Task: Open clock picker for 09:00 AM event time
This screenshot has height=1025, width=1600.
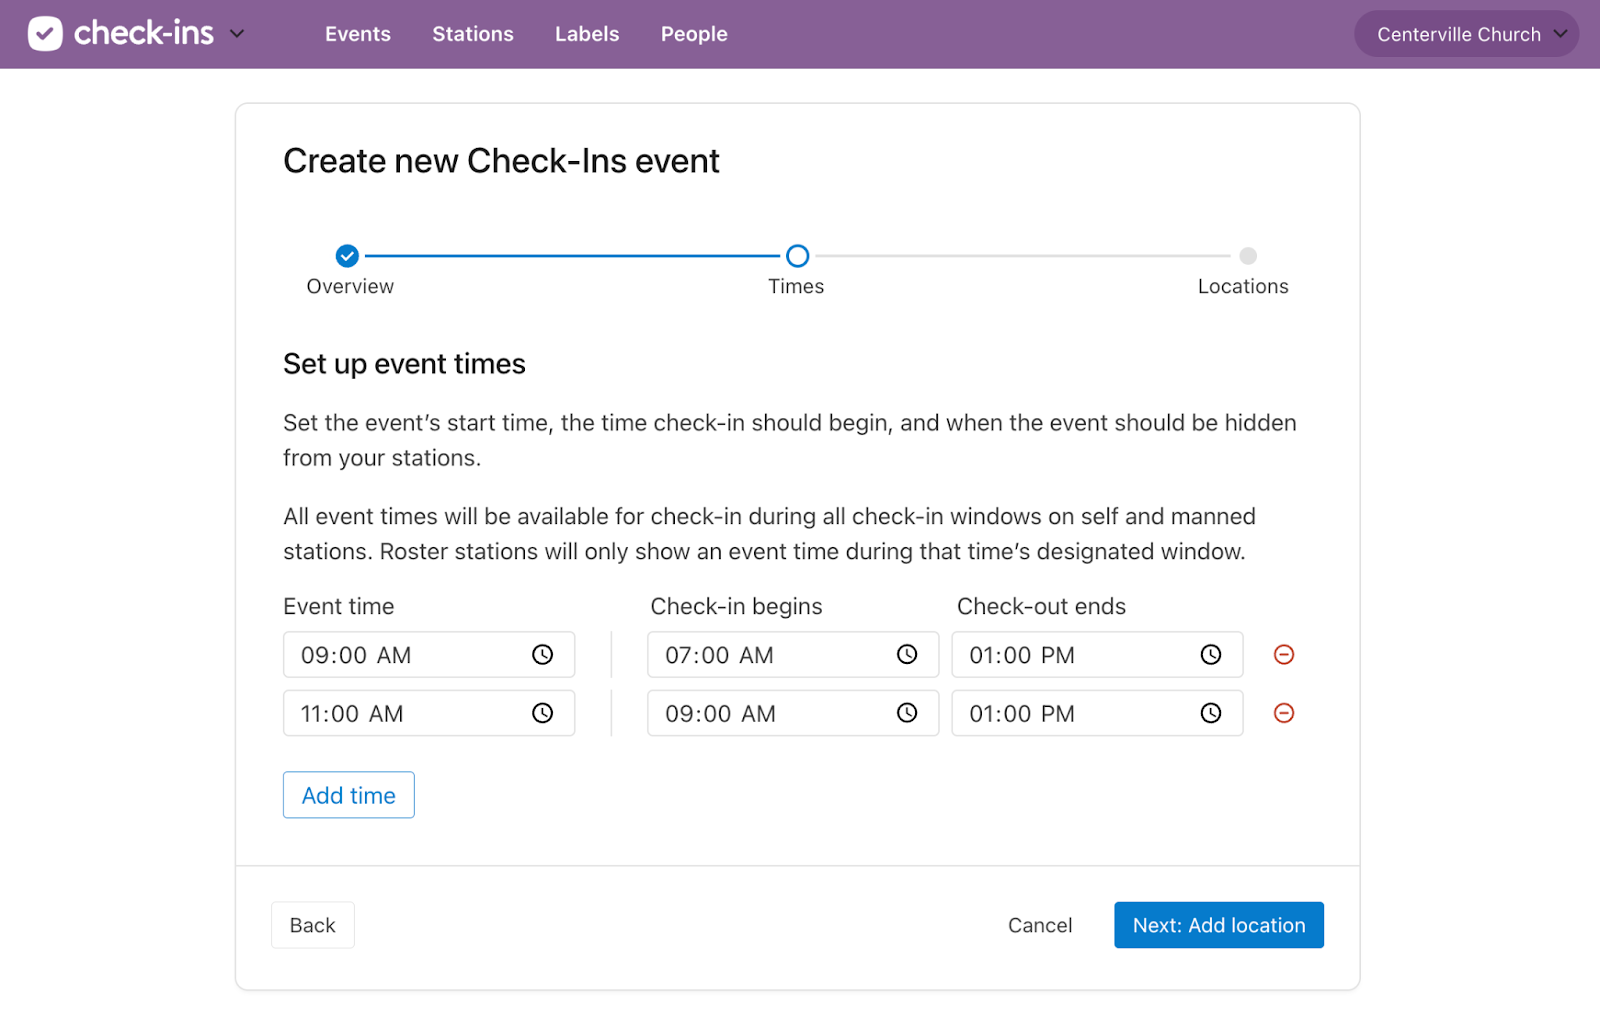Action: [x=542, y=655]
